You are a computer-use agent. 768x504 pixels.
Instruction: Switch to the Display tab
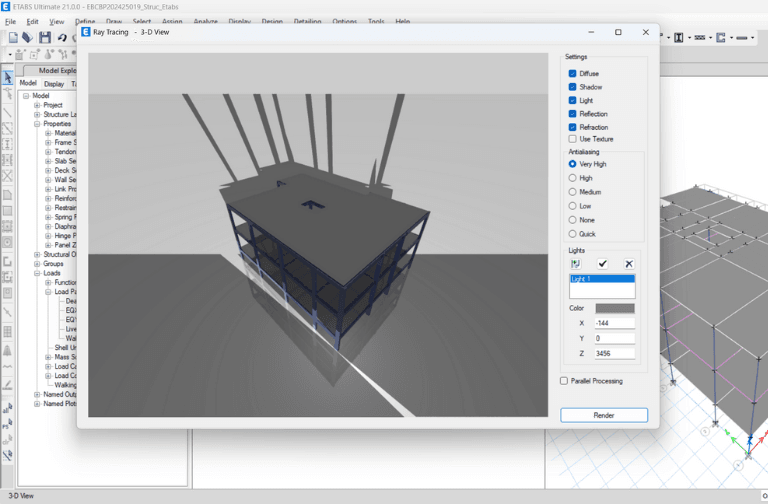(x=53, y=84)
